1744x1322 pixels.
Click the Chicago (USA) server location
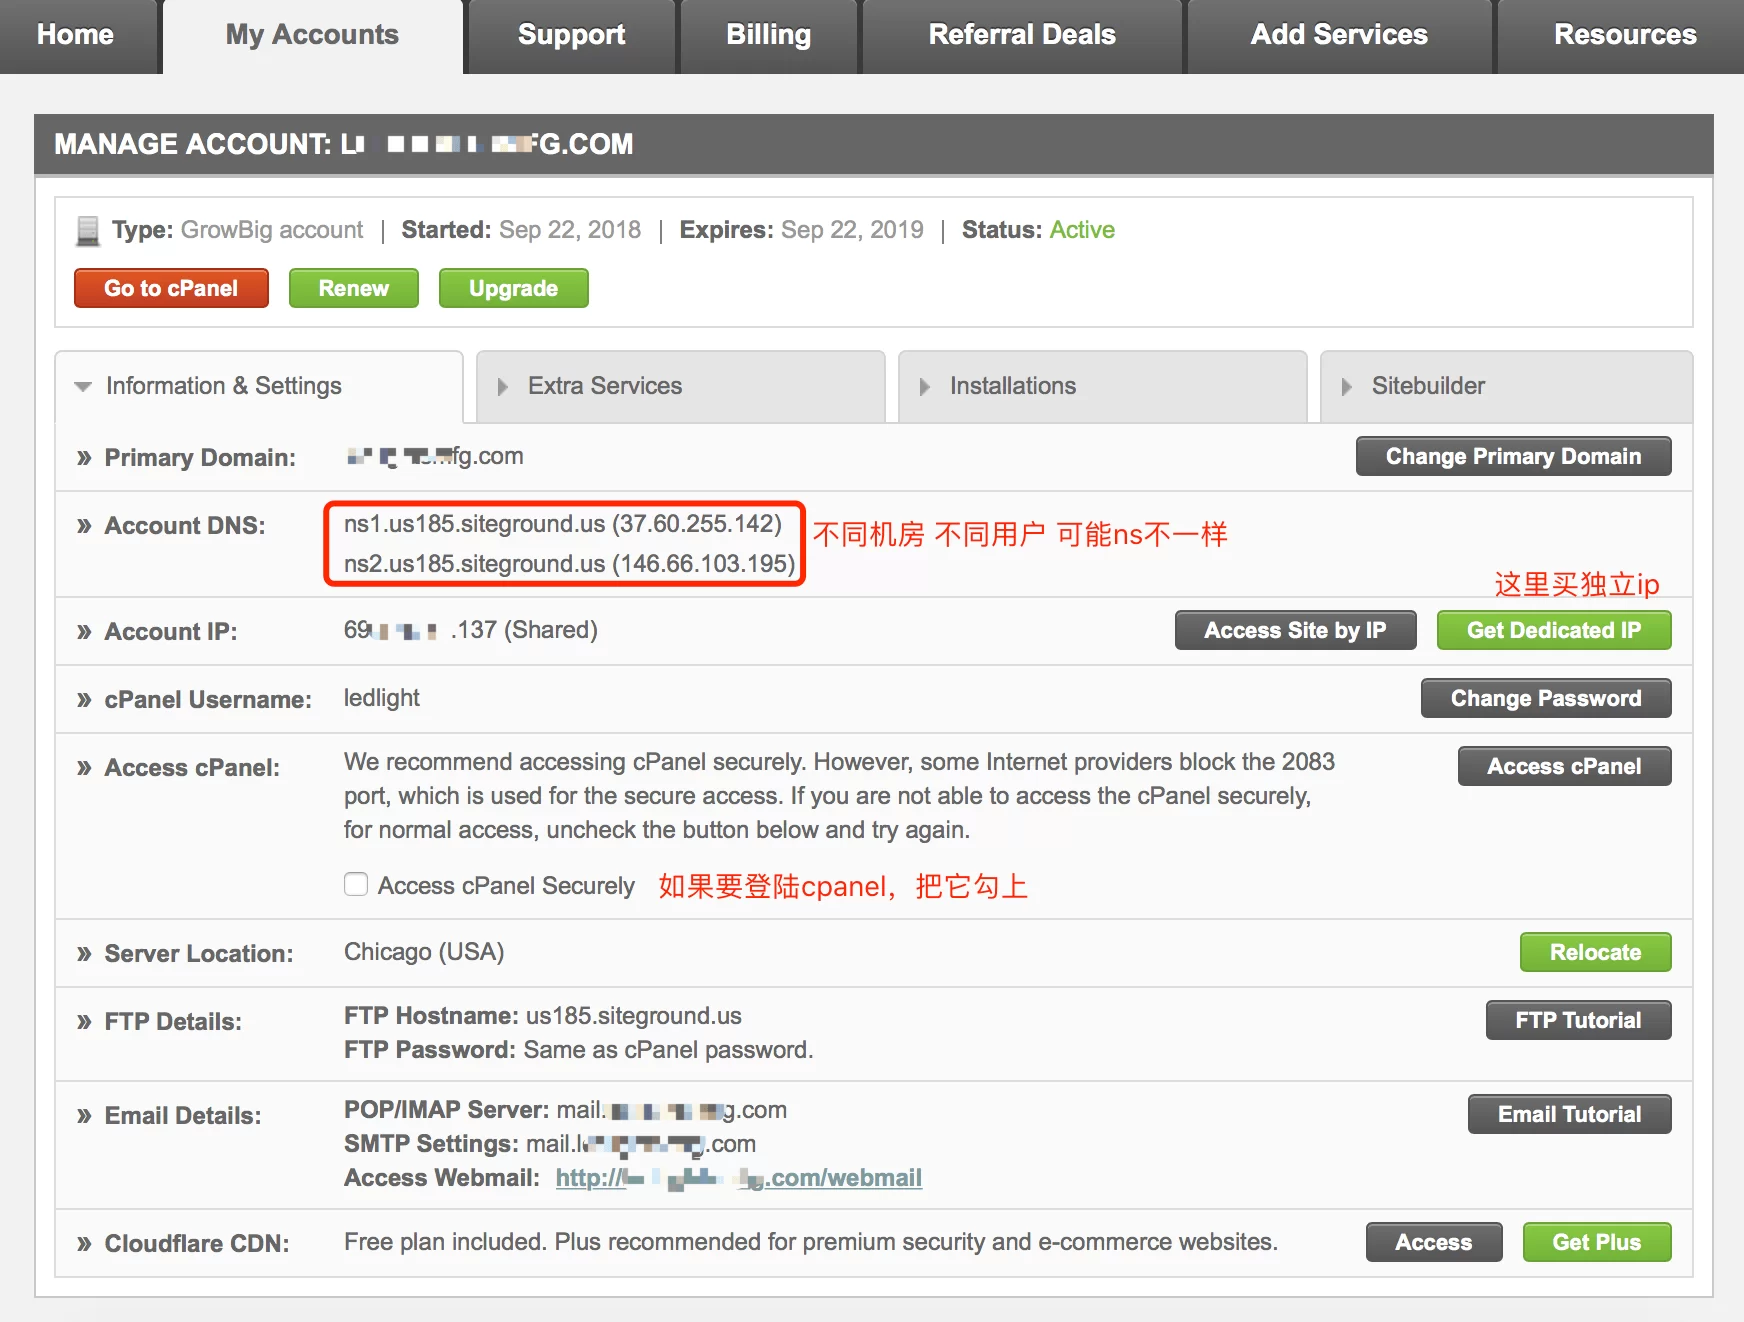tap(424, 952)
